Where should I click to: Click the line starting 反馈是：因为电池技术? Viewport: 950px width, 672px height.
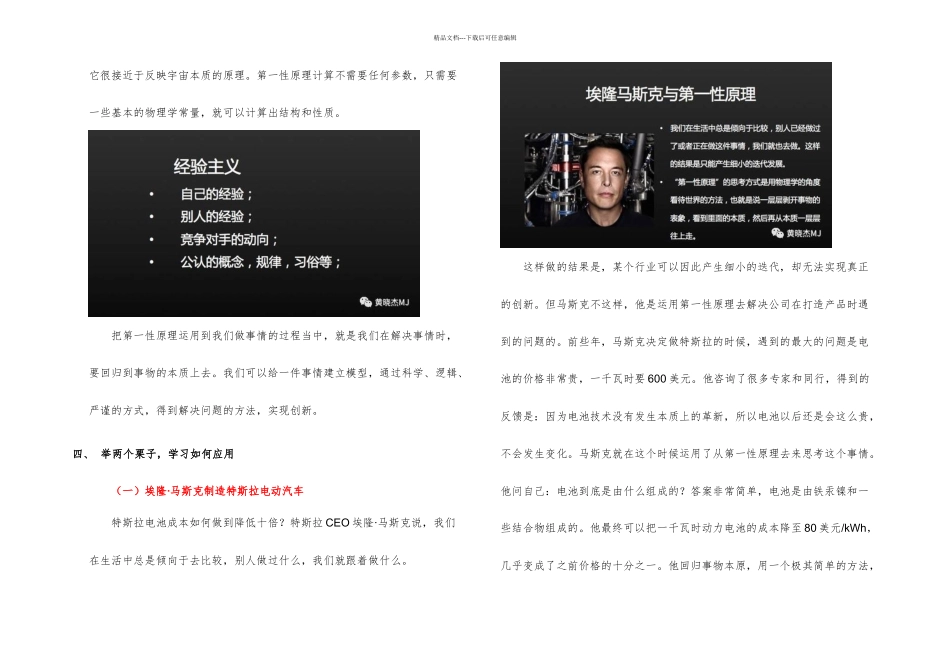click(x=688, y=416)
